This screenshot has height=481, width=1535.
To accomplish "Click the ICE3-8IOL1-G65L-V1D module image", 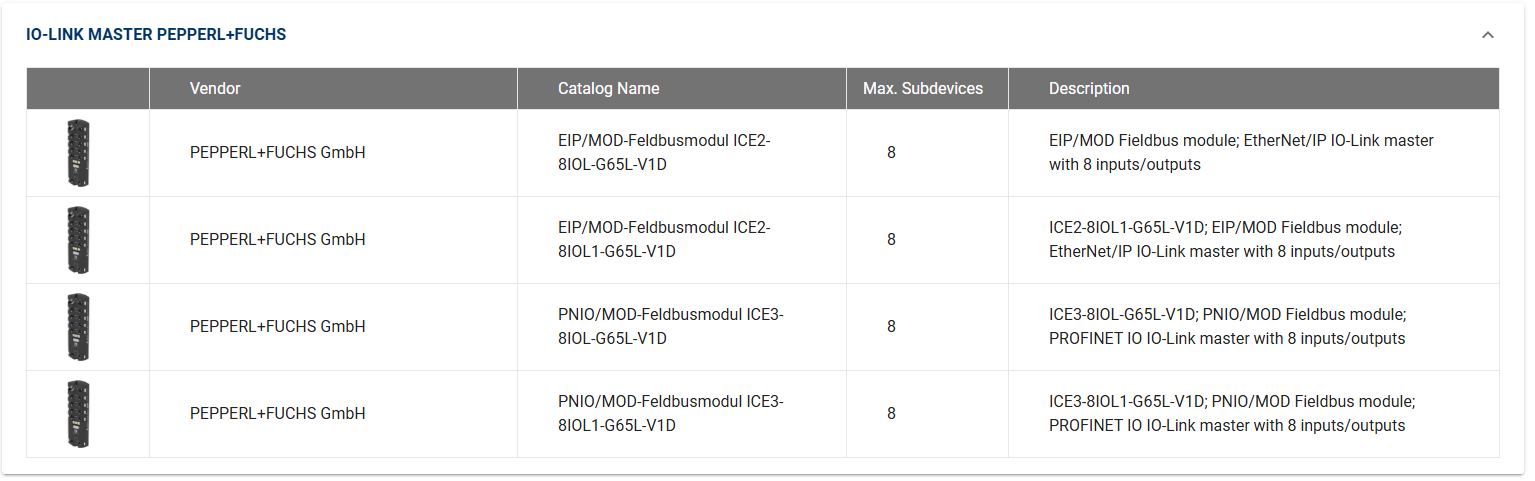I will click(79, 414).
